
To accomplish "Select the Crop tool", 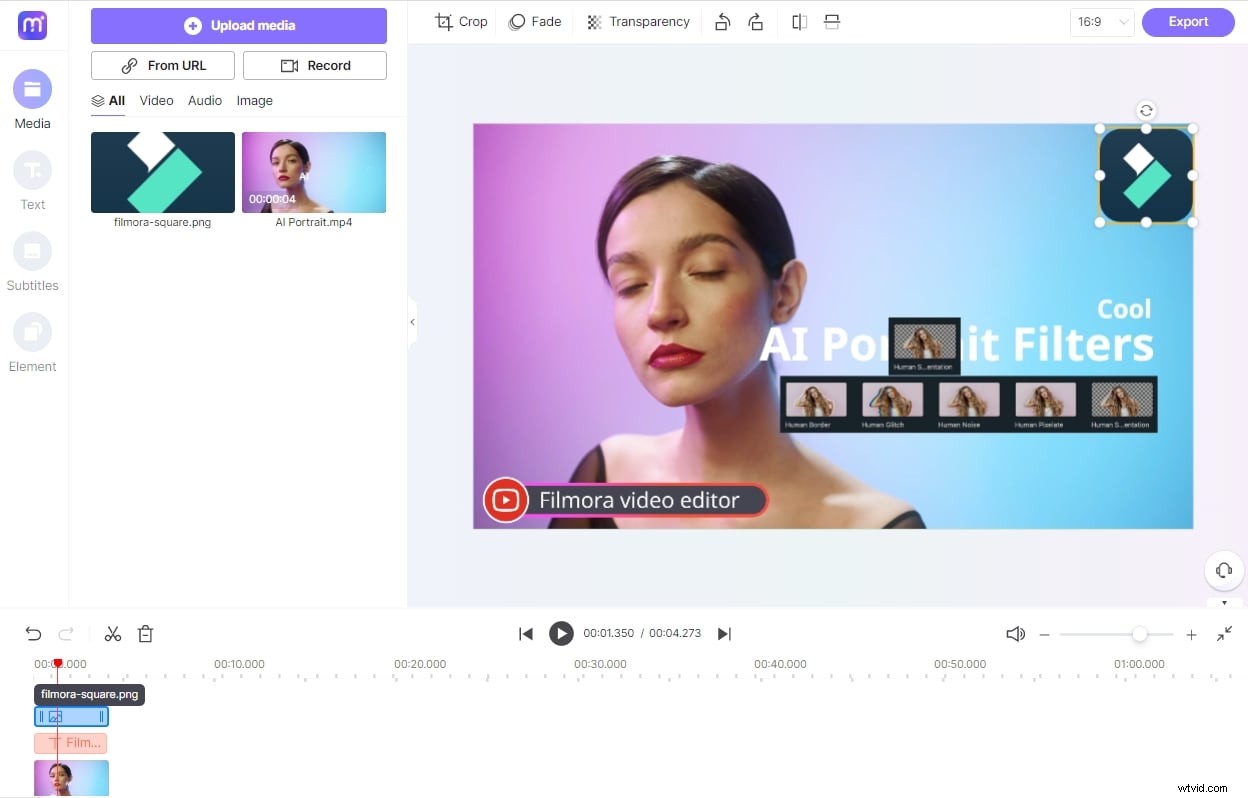I will pyautogui.click(x=460, y=21).
